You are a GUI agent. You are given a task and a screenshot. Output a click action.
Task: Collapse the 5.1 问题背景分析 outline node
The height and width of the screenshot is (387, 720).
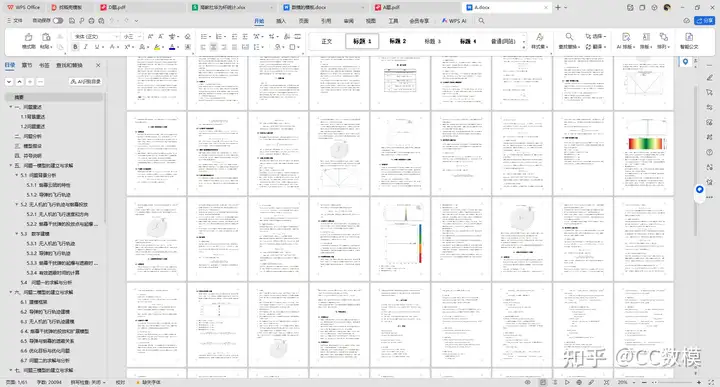point(17,175)
